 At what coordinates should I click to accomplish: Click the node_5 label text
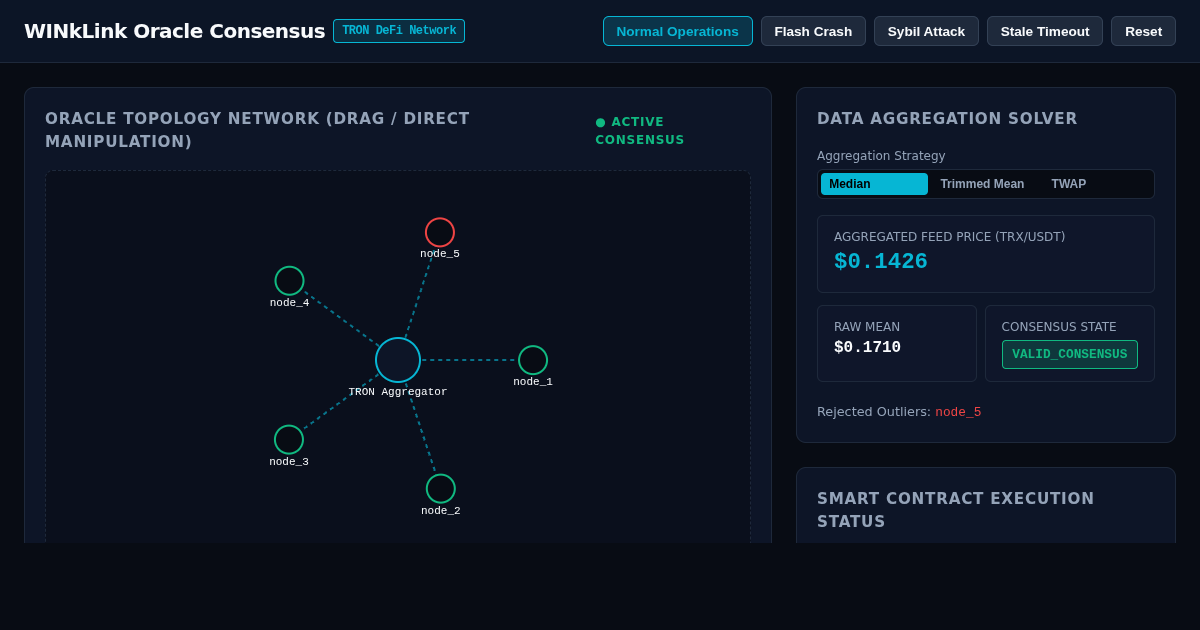440,254
